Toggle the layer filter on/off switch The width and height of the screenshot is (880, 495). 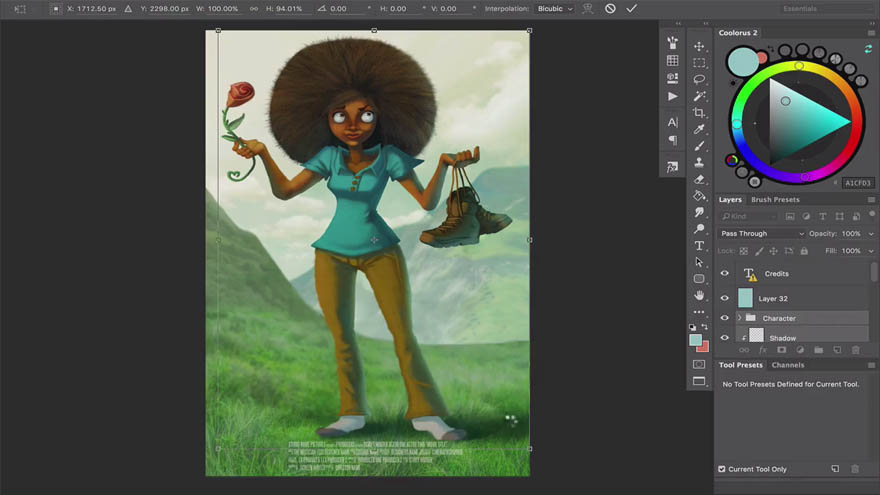pos(872,214)
